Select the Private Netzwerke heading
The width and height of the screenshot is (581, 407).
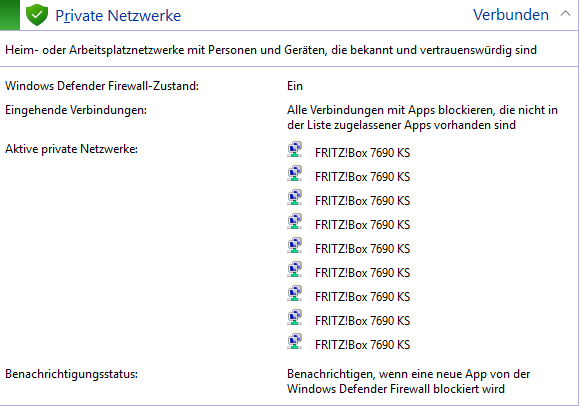click(x=118, y=16)
